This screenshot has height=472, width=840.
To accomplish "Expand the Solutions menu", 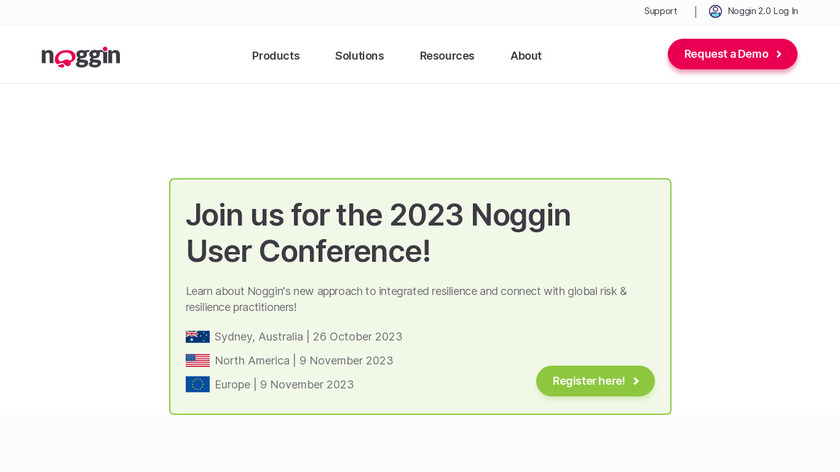I will click(359, 56).
